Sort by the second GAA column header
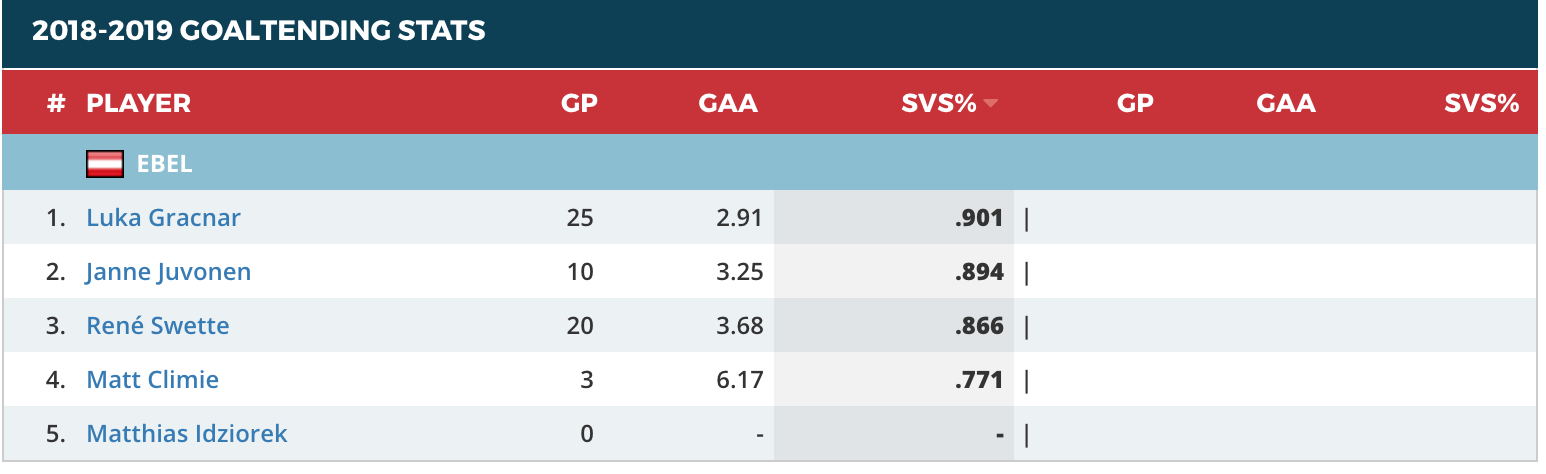Screen dimensions: 1546x474 pos(1286,103)
